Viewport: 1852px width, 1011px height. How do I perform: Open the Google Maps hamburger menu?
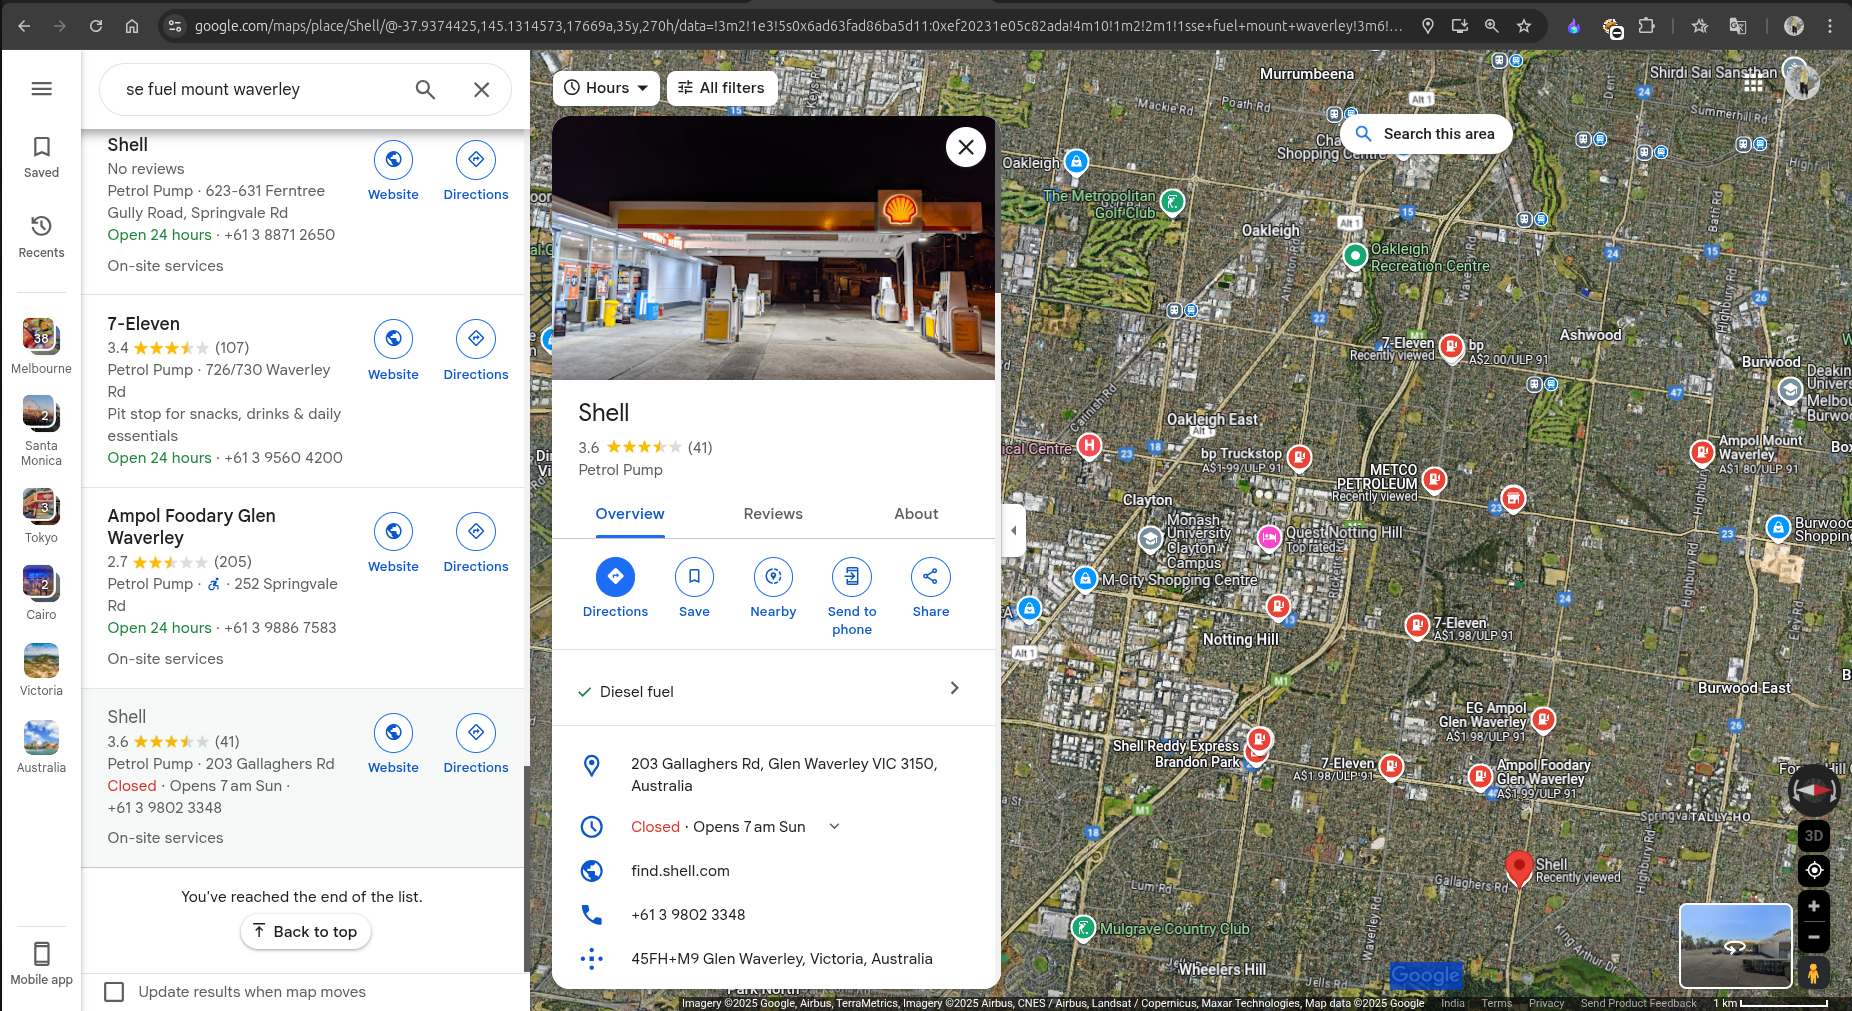coord(41,89)
